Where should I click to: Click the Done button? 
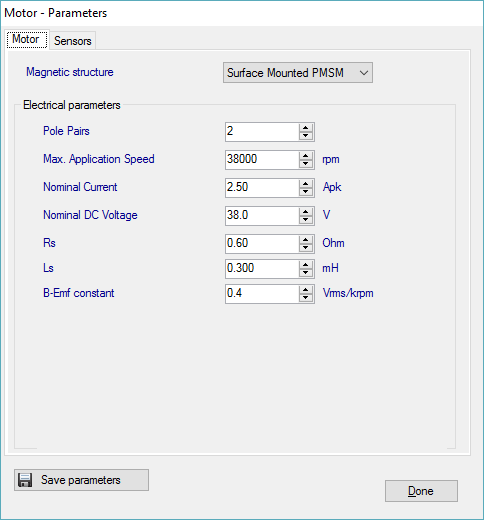click(421, 491)
